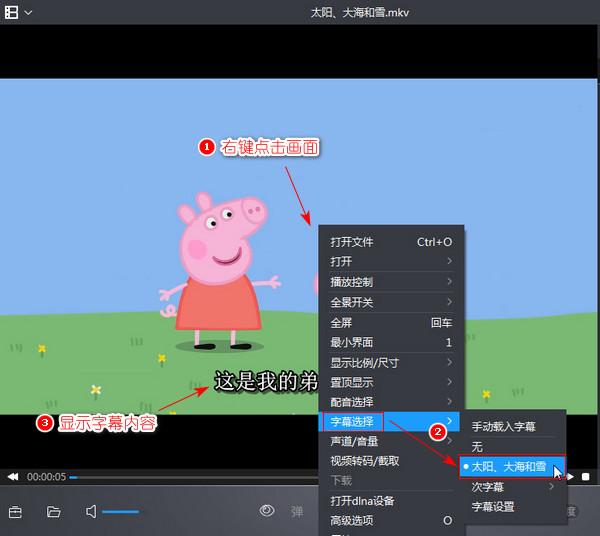Expand the 全景开关 submenu
This screenshot has height=536, width=600.
point(391,302)
